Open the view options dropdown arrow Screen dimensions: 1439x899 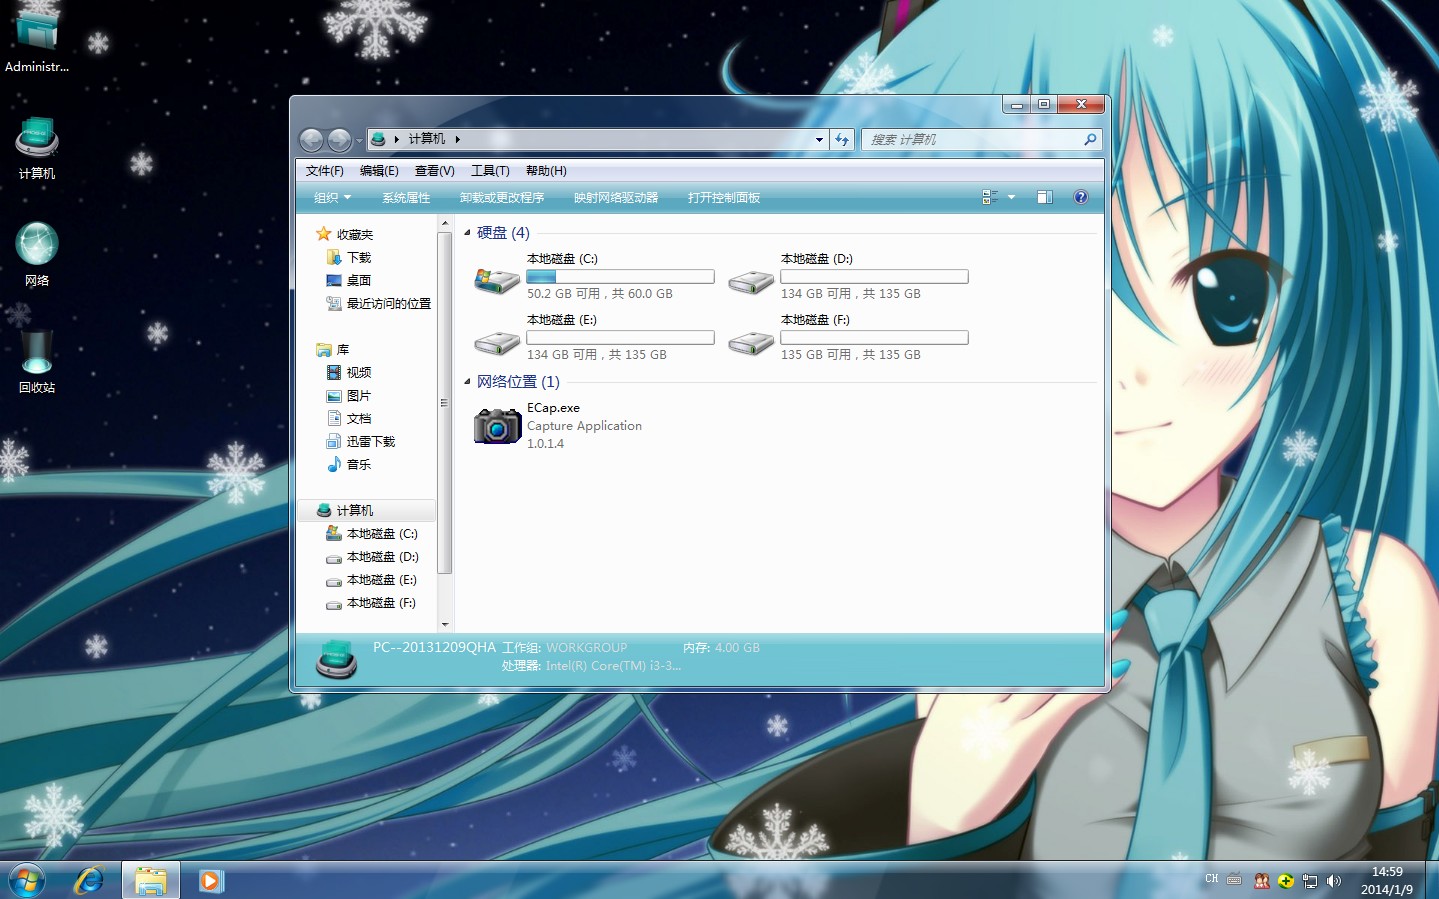tap(1011, 197)
